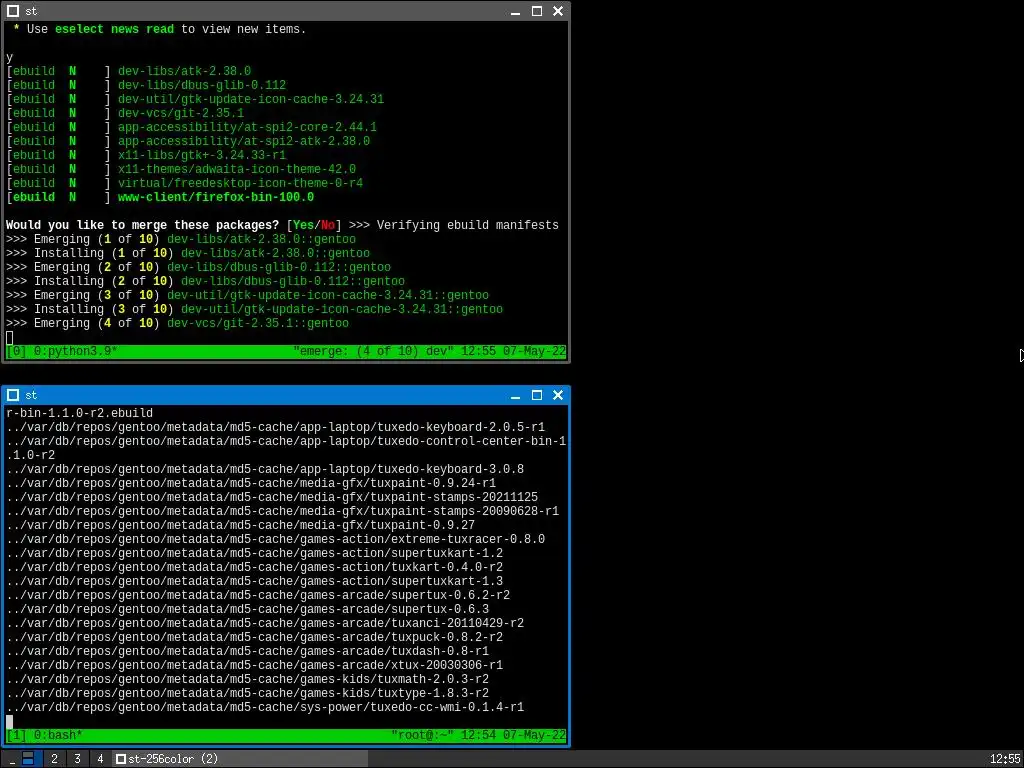This screenshot has width=1024, height=768.
Task: Close the bottom st terminal window
Action: pyautogui.click(x=558, y=395)
